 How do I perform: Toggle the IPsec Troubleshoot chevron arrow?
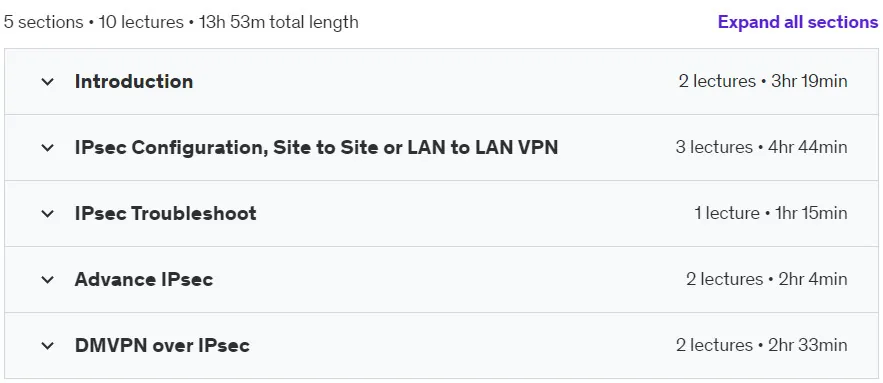(x=48, y=213)
